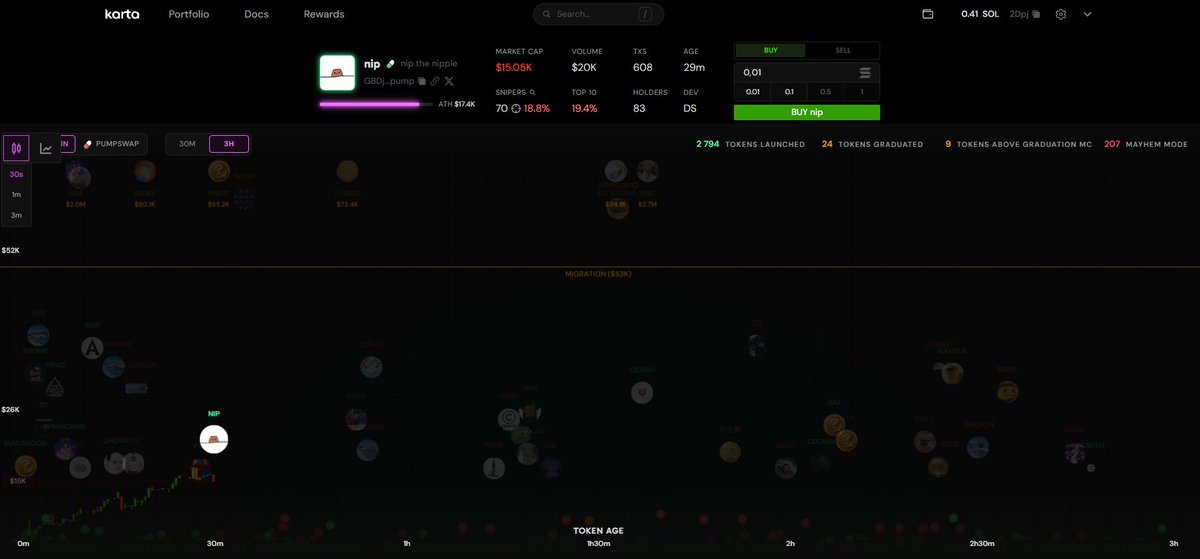Image resolution: width=1200 pixels, height=559 pixels.
Task: Click the green BUY nip button
Action: (807, 112)
